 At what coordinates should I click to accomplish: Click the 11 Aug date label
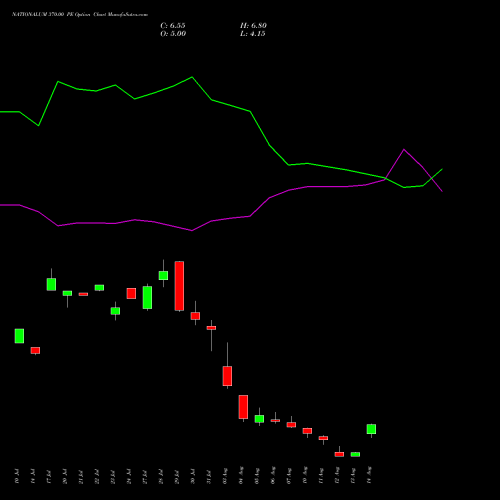321,476
